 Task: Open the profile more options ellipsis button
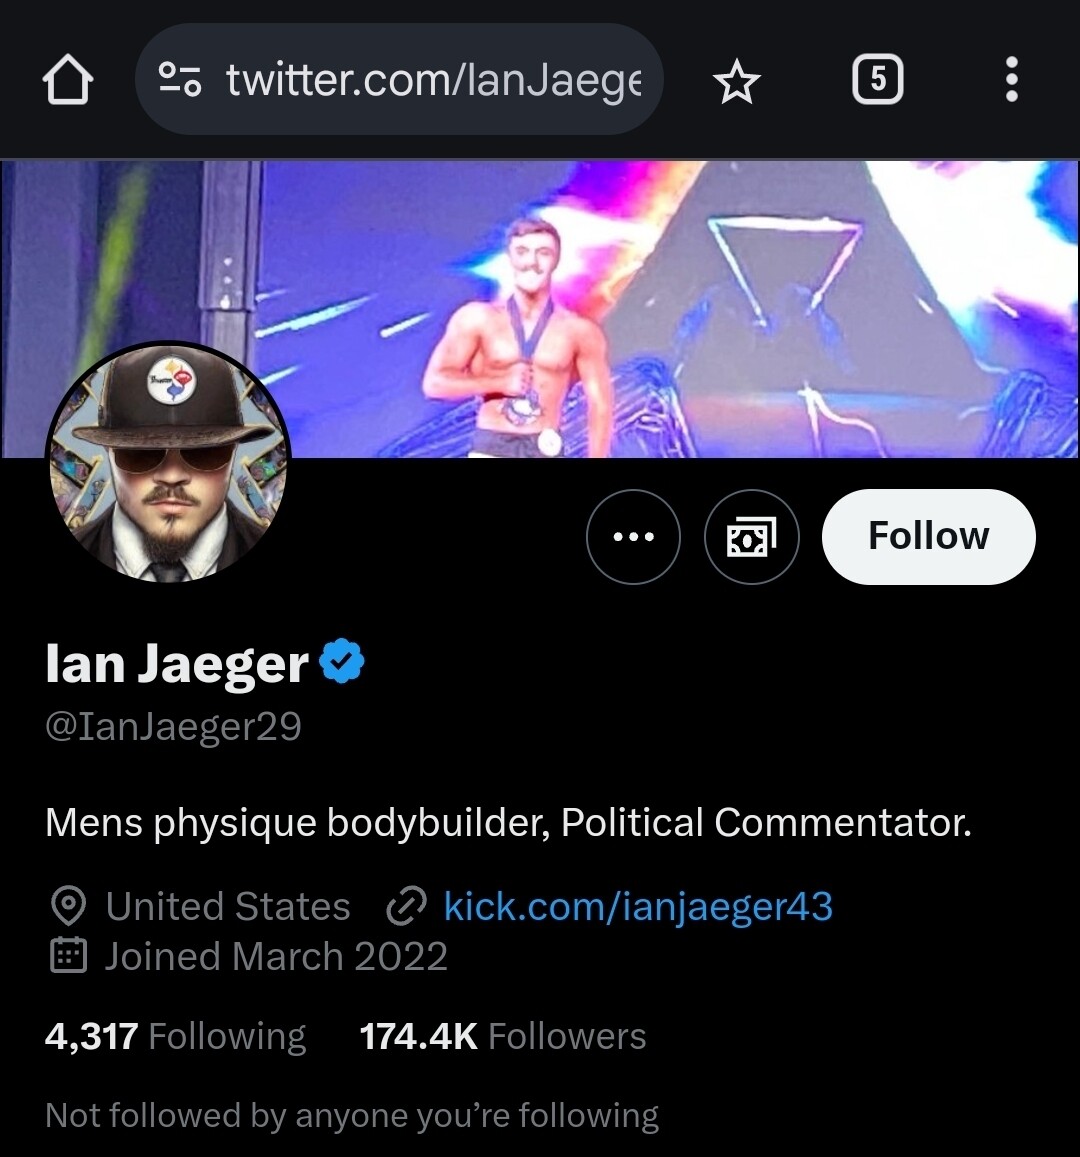coord(633,536)
